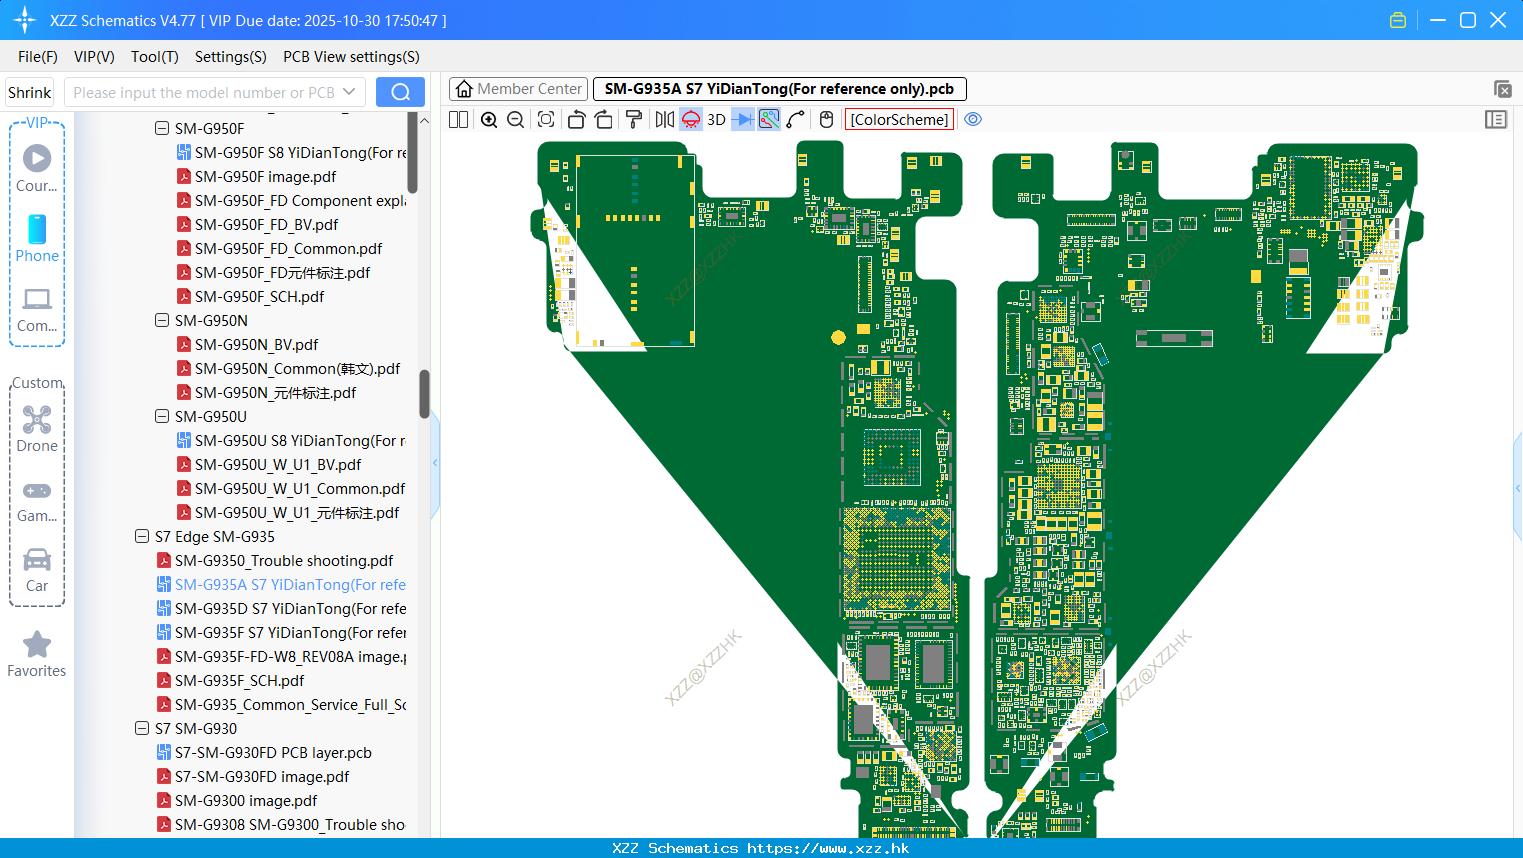
Task: Toggle the red lamp highlight tool
Action: pyautogui.click(x=691, y=120)
